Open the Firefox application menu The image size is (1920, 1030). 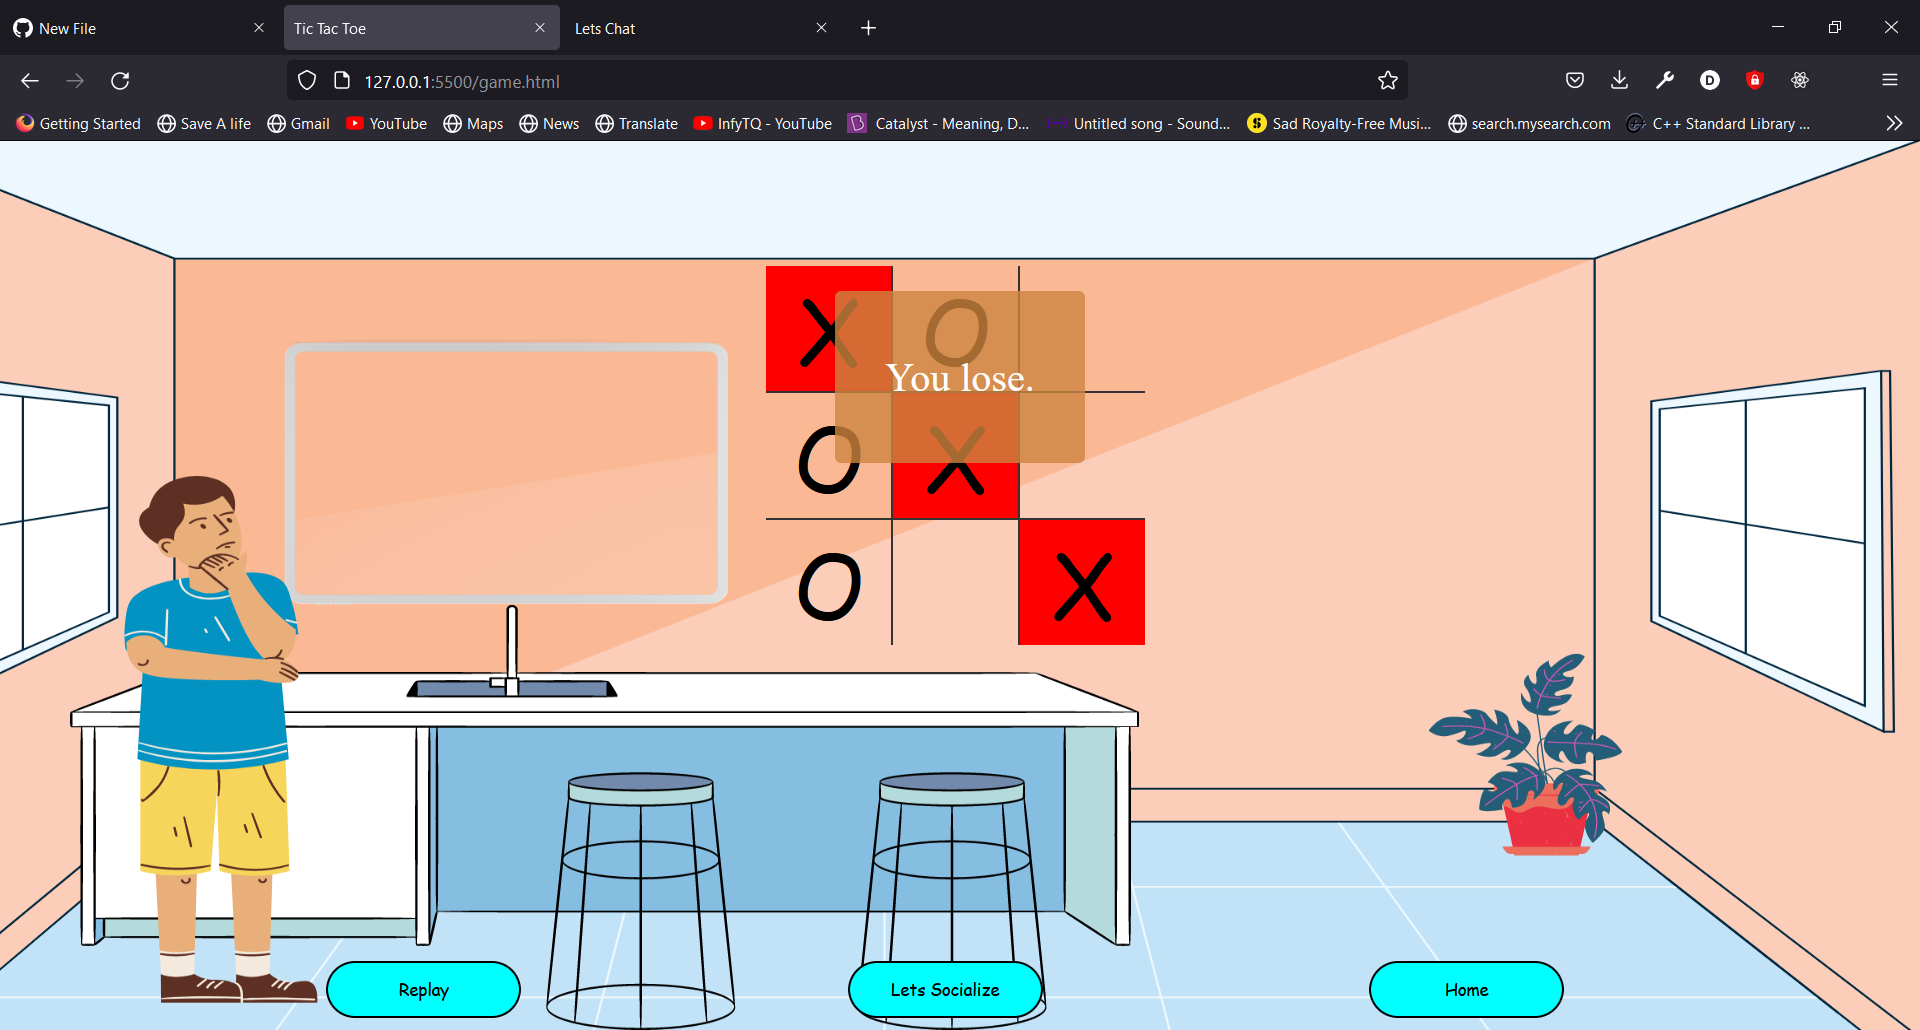pyautogui.click(x=1890, y=81)
